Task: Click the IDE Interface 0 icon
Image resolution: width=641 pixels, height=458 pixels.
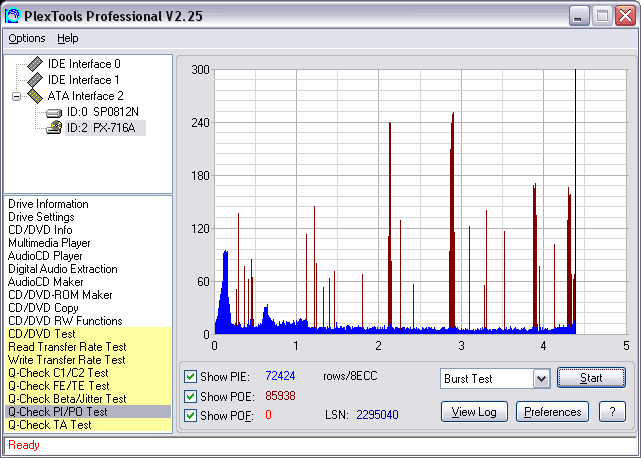Action: click(x=35, y=64)
